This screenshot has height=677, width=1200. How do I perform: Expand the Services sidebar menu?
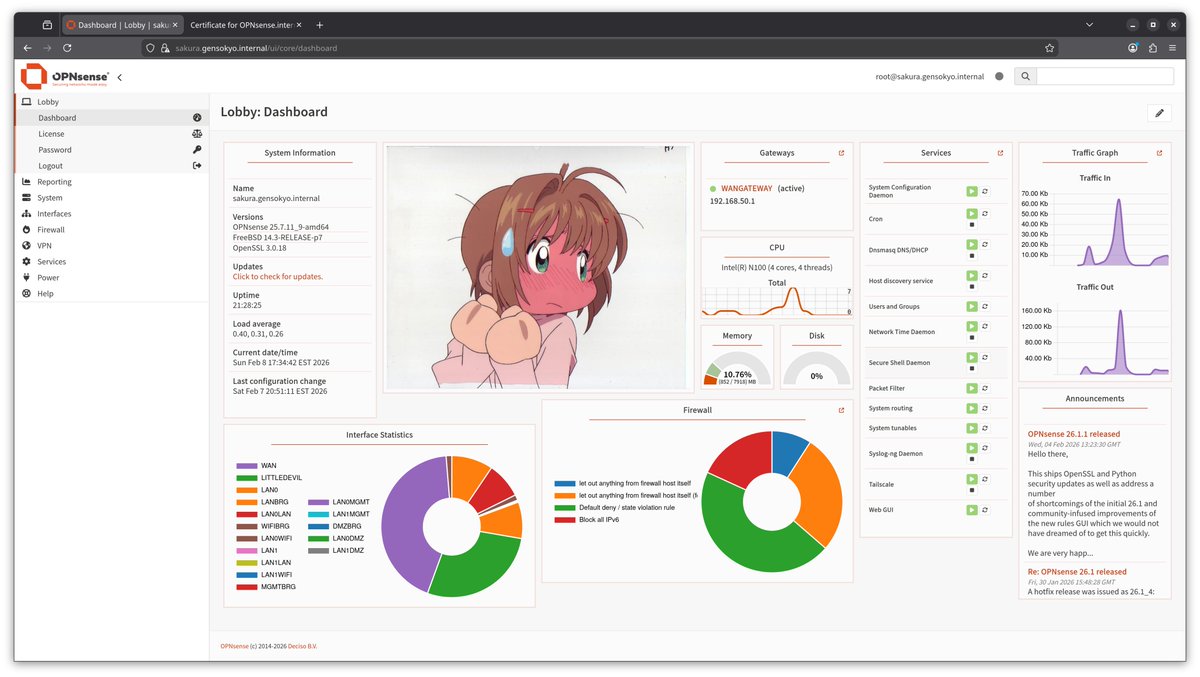[x=110, y=262]
